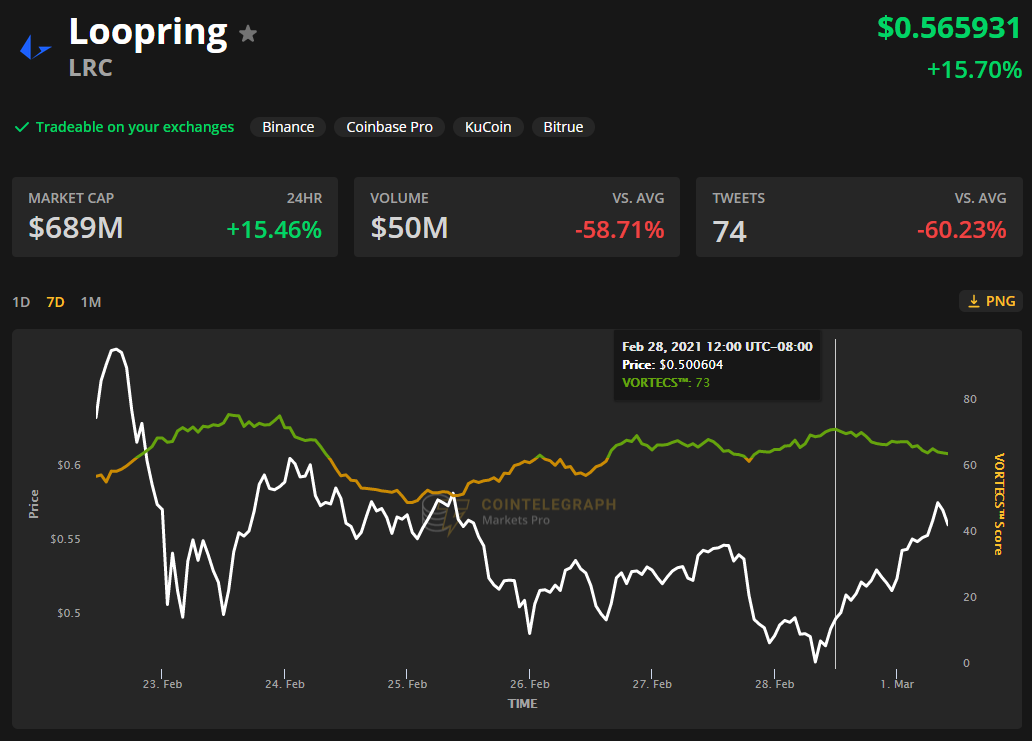Viewport: 1032px width, 741px height.
Task: Click the 23. Feb axis tick
Action: coord(163,684)
